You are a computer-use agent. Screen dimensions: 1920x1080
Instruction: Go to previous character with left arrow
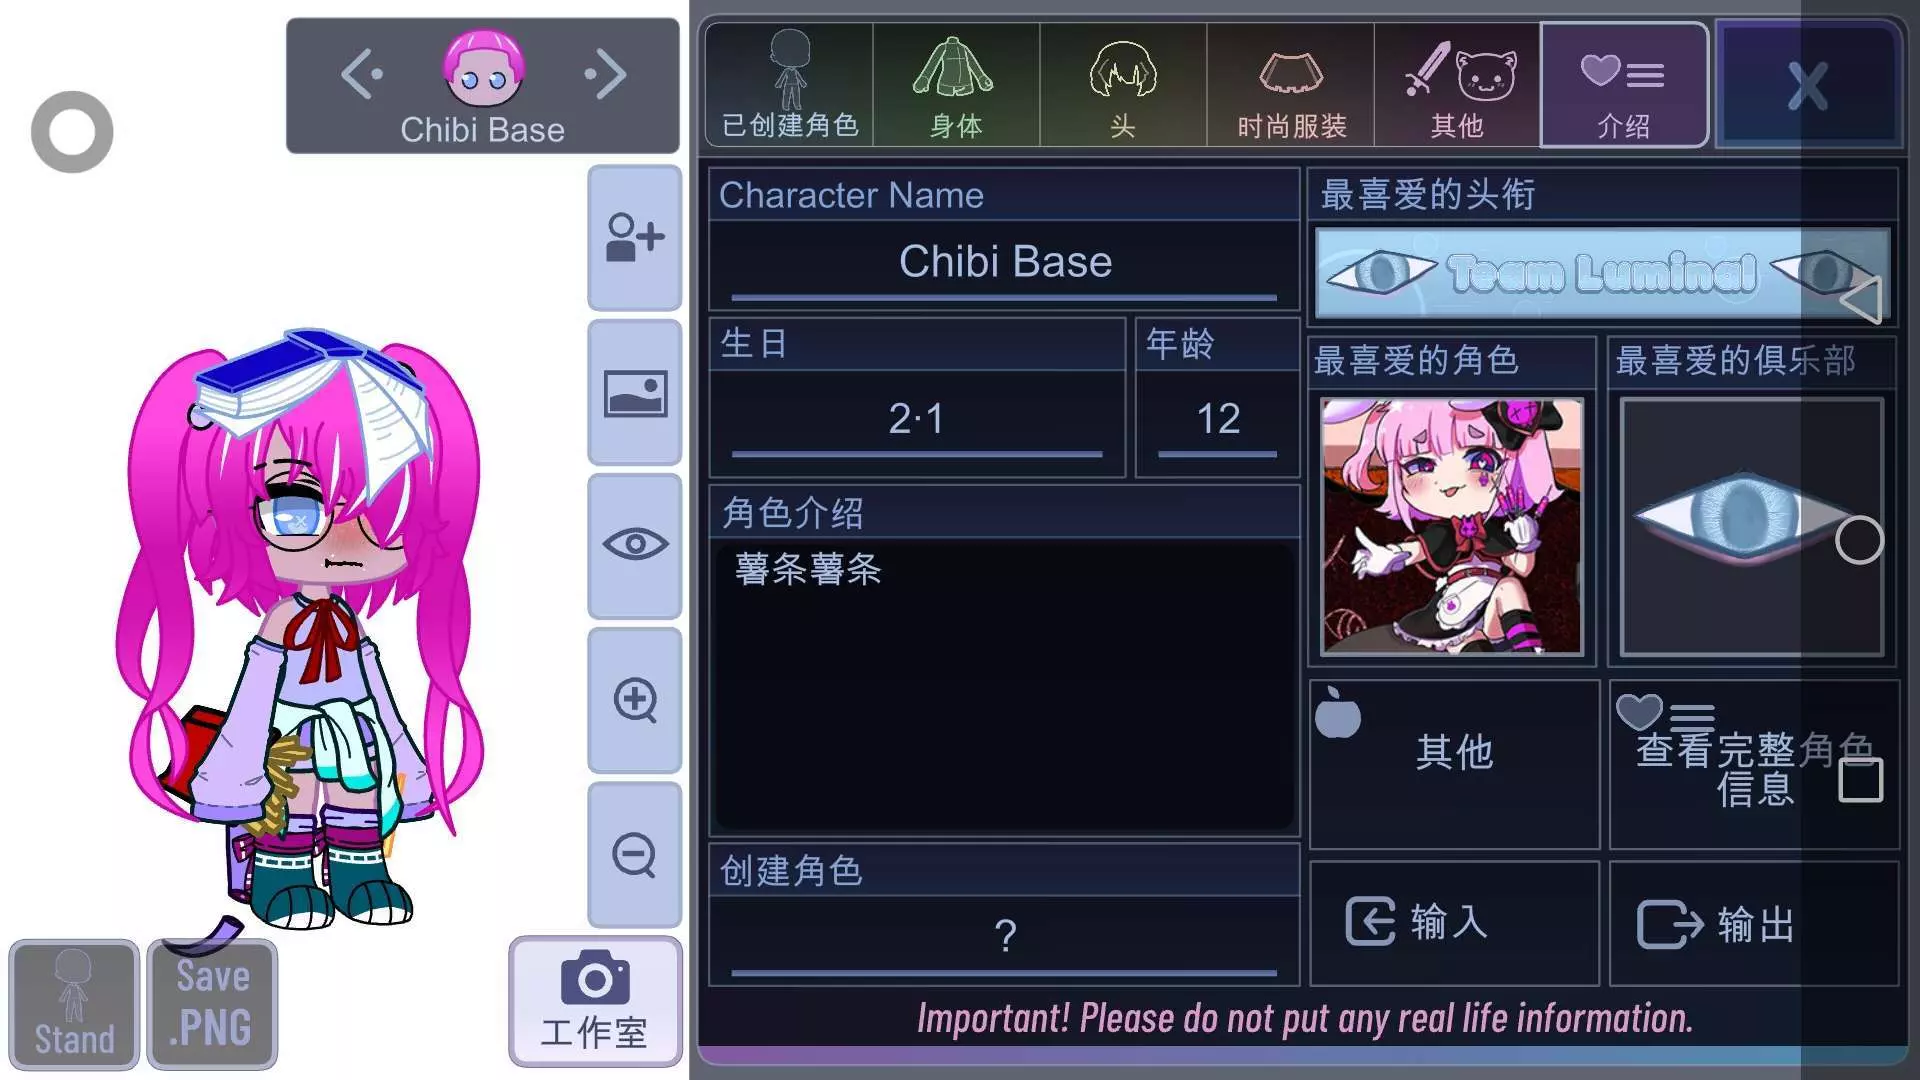tap(361, 74)
